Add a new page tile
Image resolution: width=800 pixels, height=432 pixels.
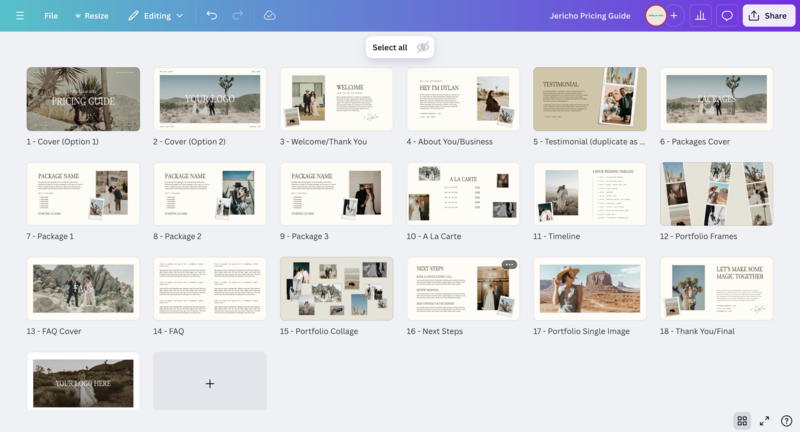210,381
